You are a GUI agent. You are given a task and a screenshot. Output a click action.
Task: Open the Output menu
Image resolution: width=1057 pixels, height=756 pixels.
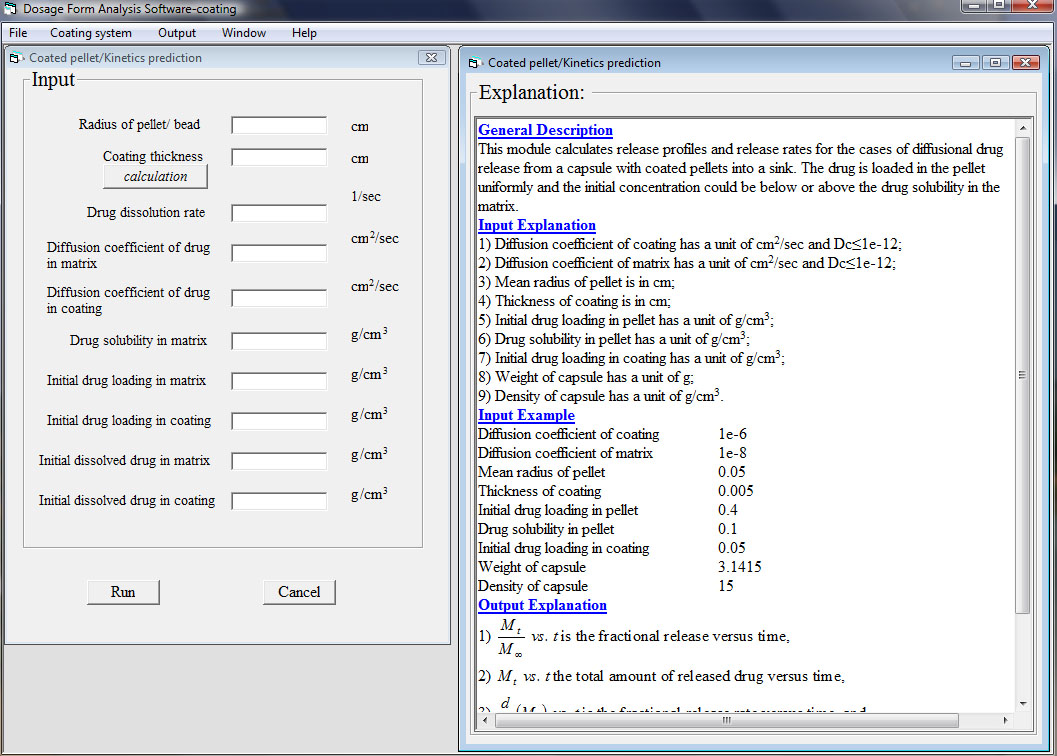pyautogui.click(x=177, y=33)
